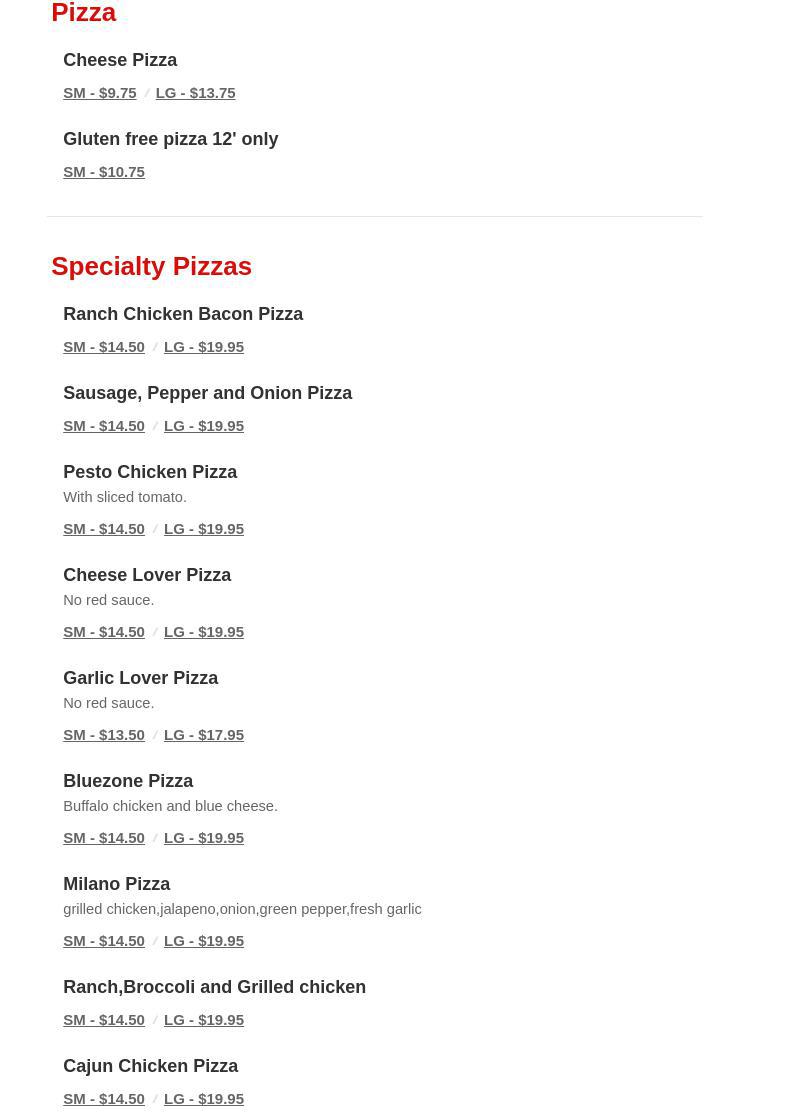The image size is (785, 1118).
Task: Pick large Ranch Chicken Bacon Pizza
Action: pyautogui.click(x=203, y=347)
